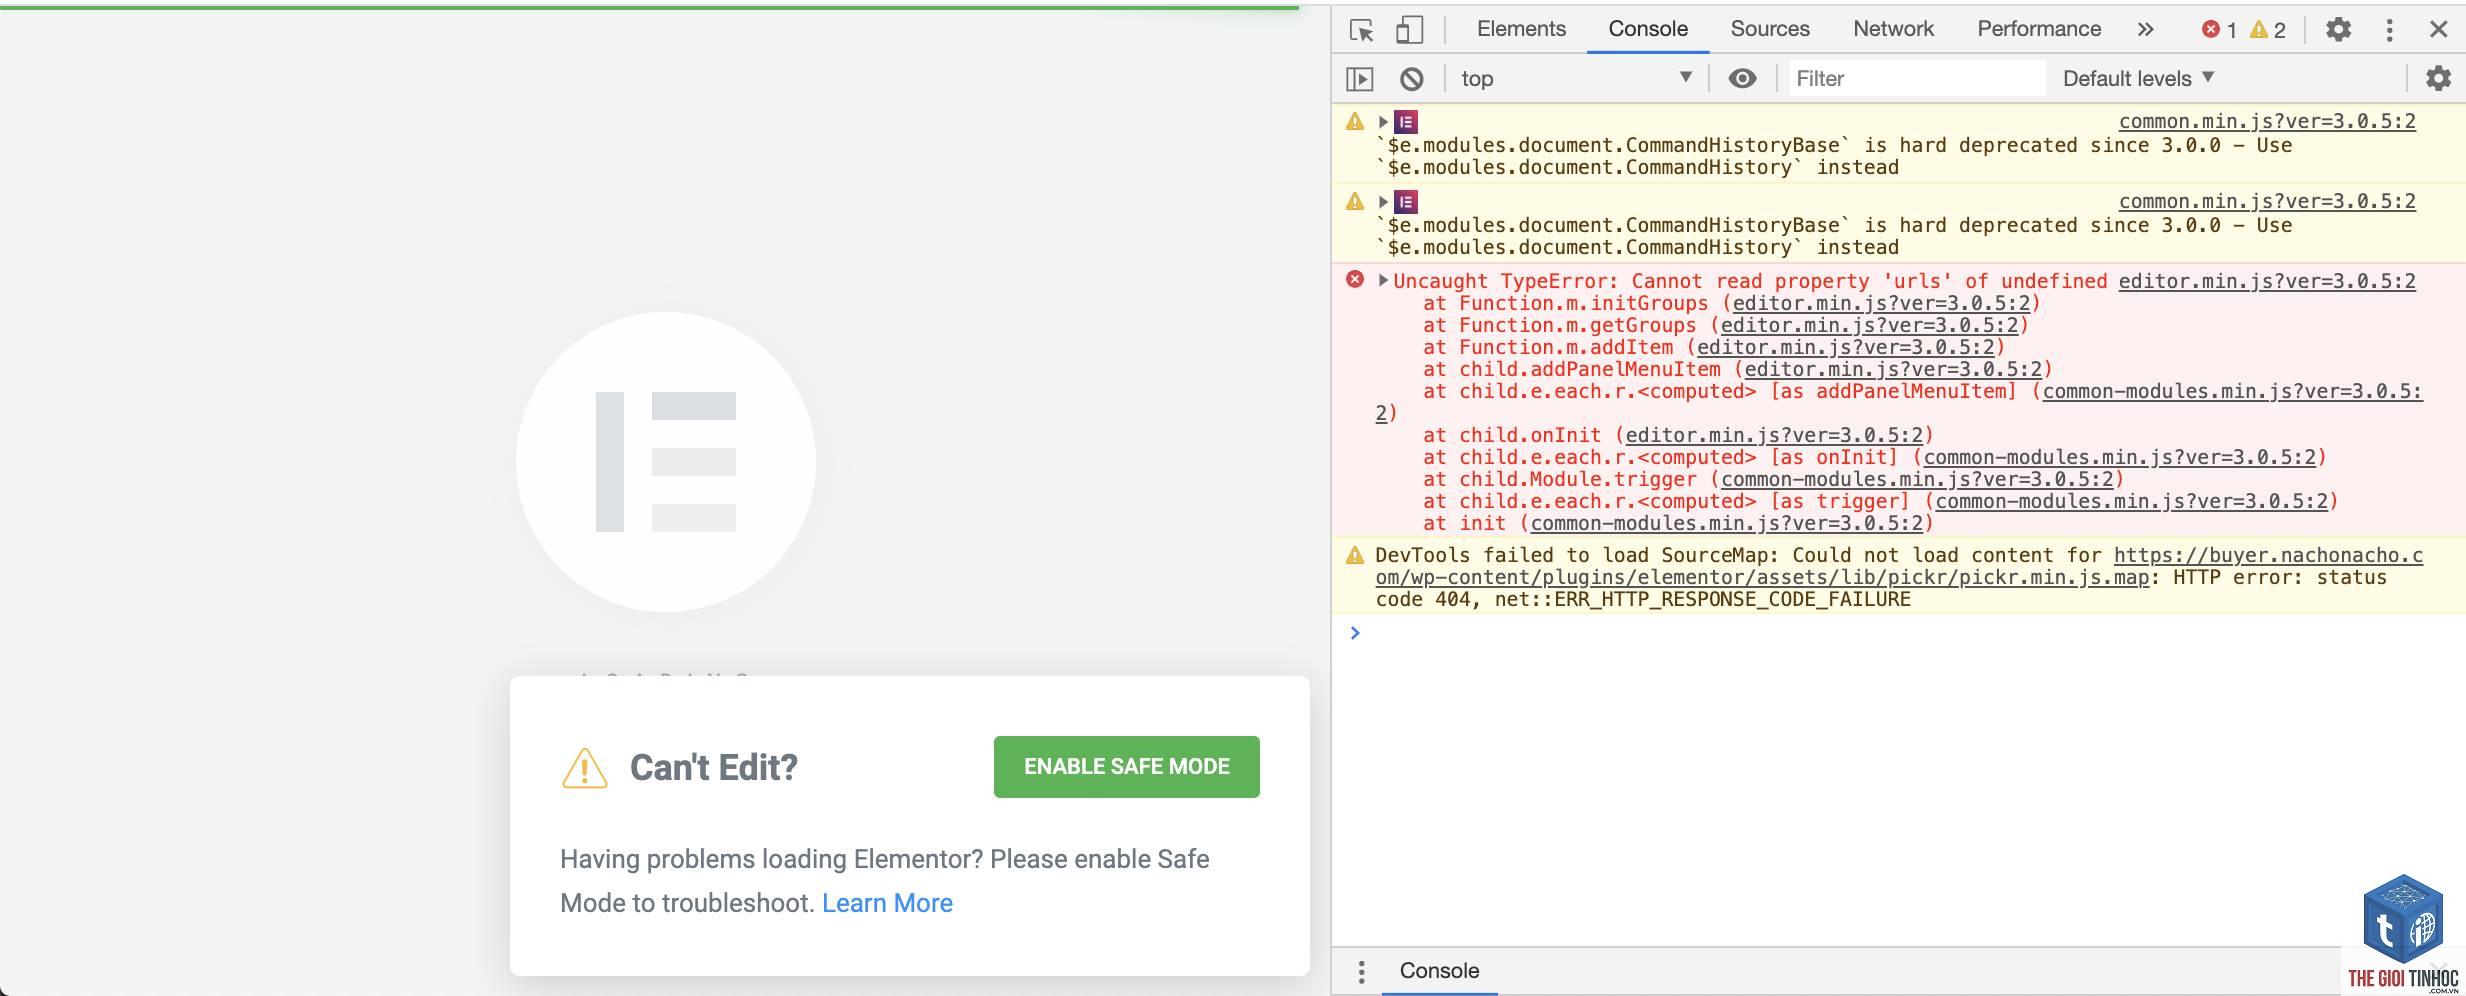Open the Network tab
Image resolution: width=2466 pixels, height=996 pixels.
1893,29
